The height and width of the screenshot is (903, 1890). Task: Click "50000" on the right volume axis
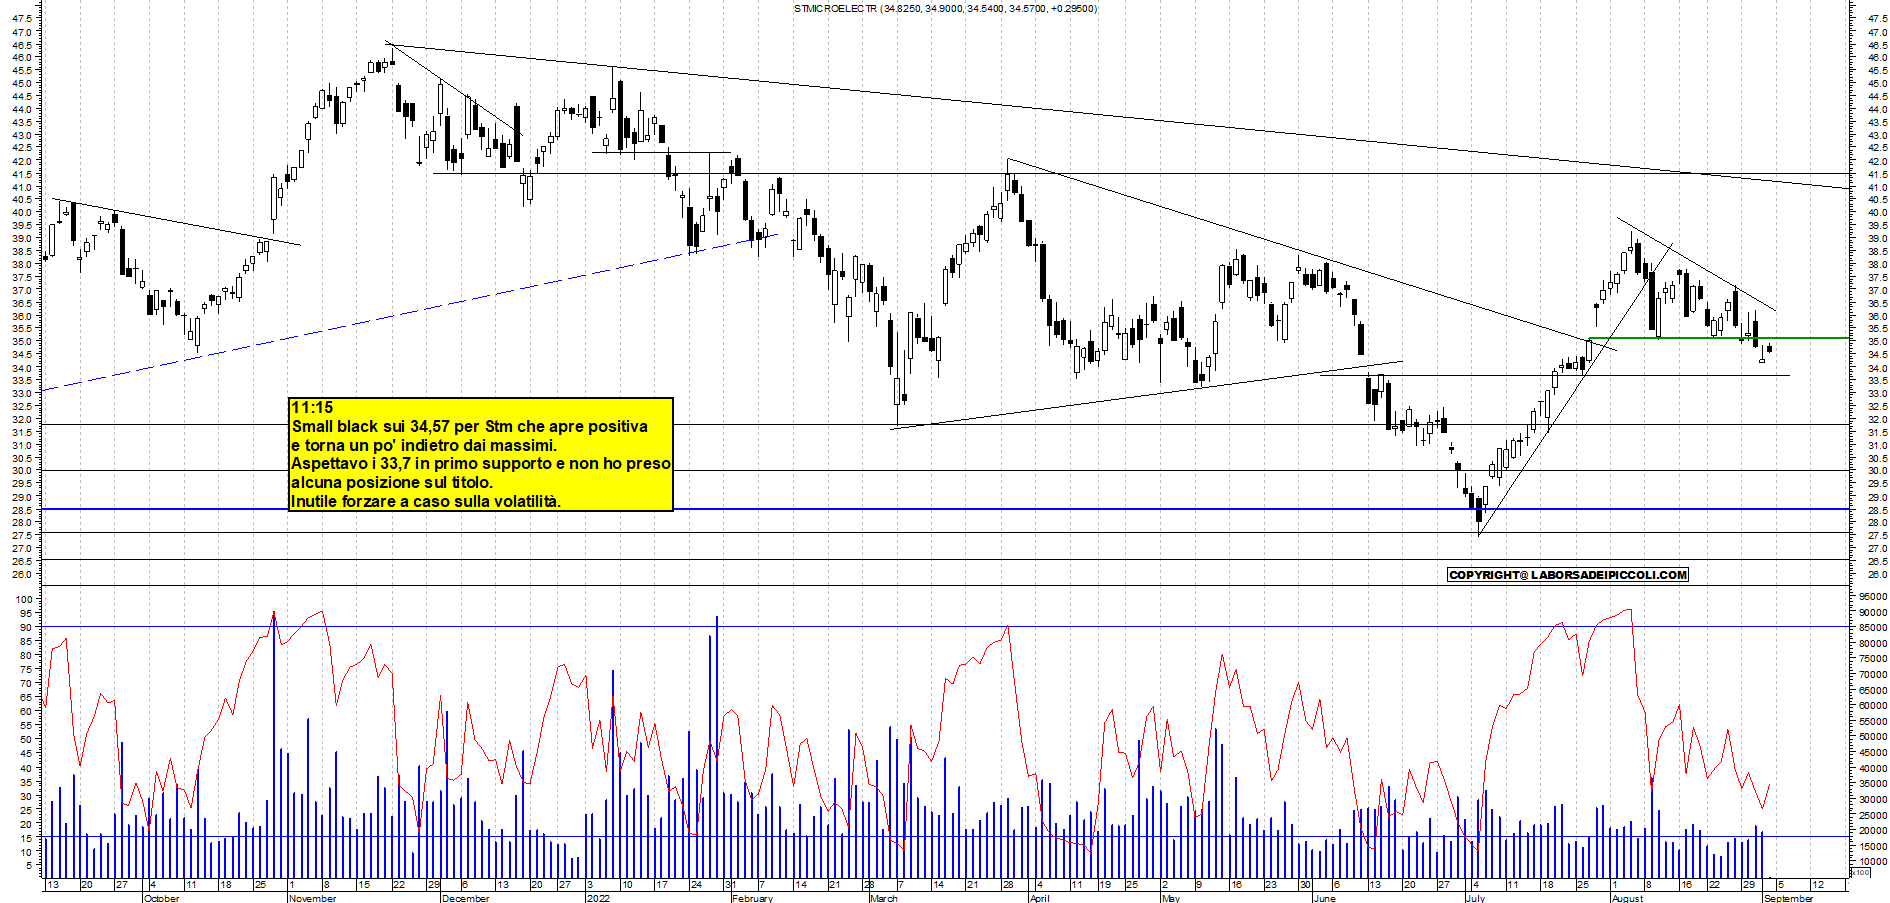click(1873, 736)
